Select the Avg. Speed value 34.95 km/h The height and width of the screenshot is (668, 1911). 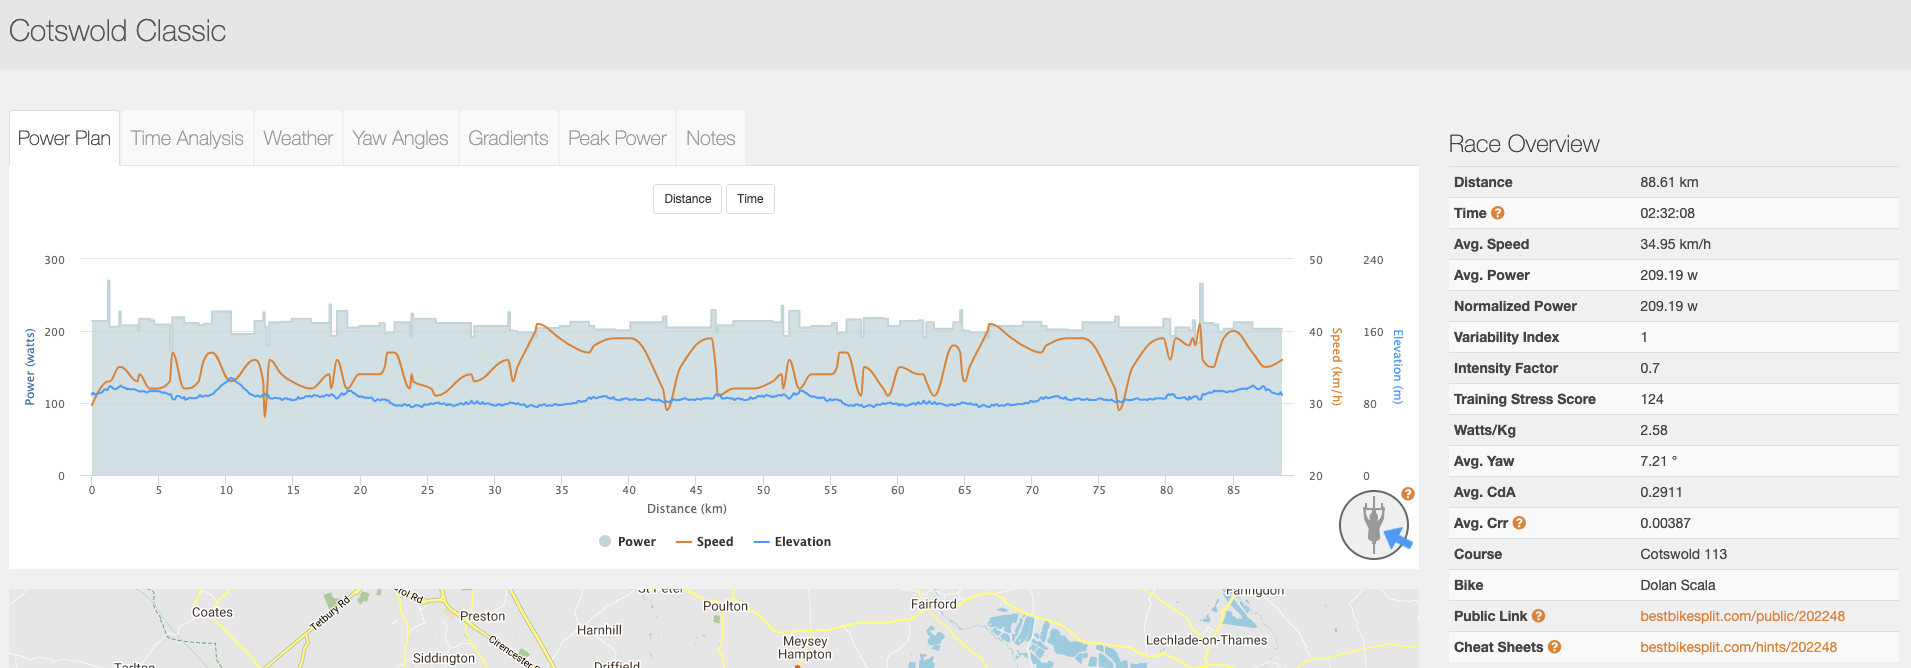point(1675,244)
